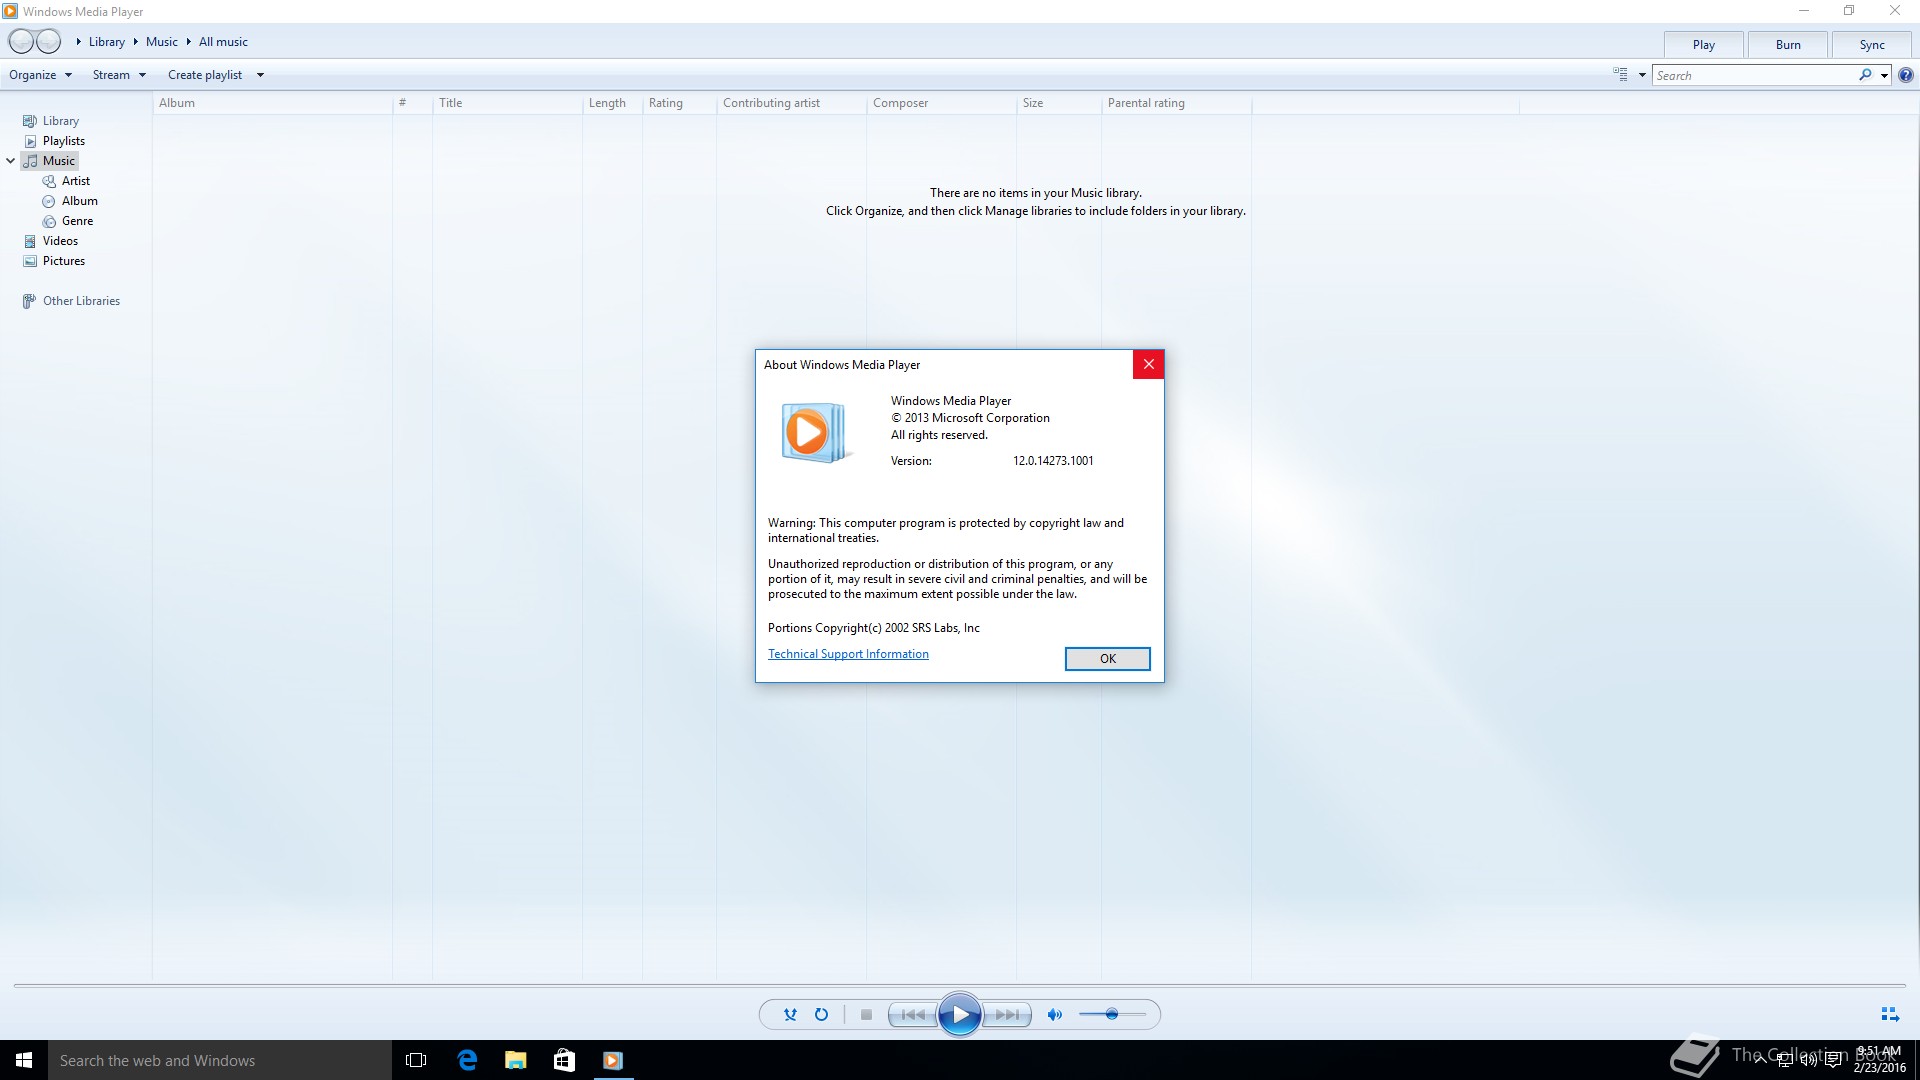Click the Next track button

tap(1007, 1014)
